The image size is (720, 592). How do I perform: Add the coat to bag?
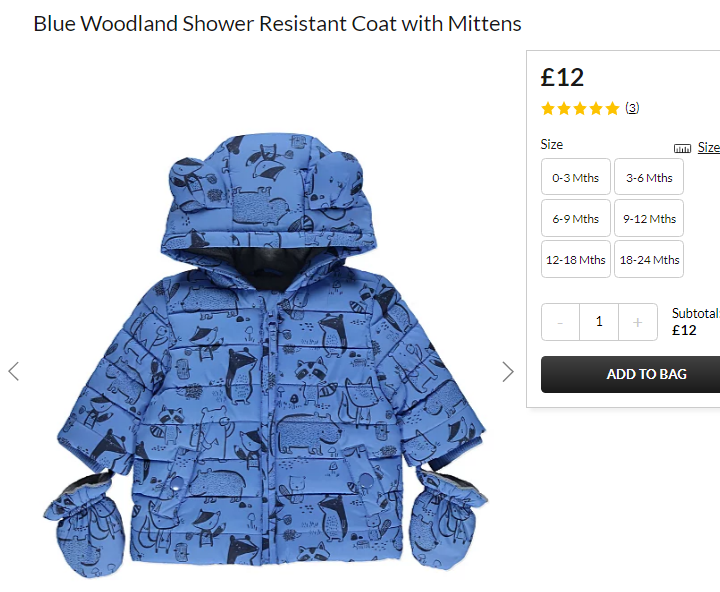630,374
